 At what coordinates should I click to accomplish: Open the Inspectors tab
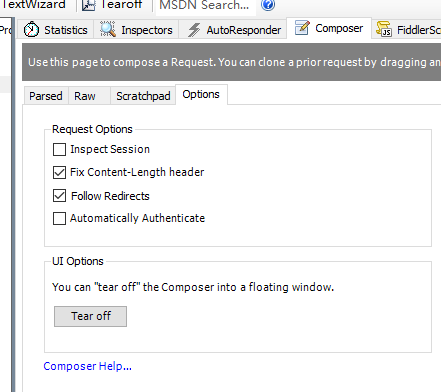click(136, 30)
